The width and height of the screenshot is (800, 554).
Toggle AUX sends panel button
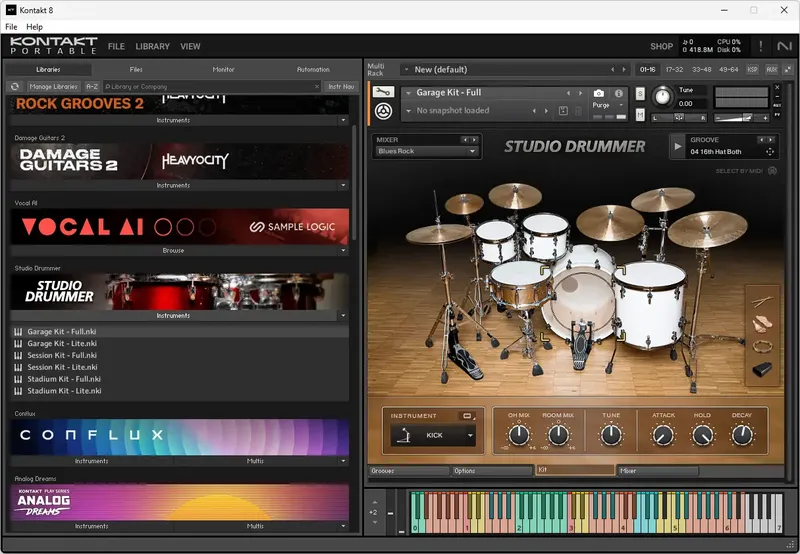pos(771,69)
